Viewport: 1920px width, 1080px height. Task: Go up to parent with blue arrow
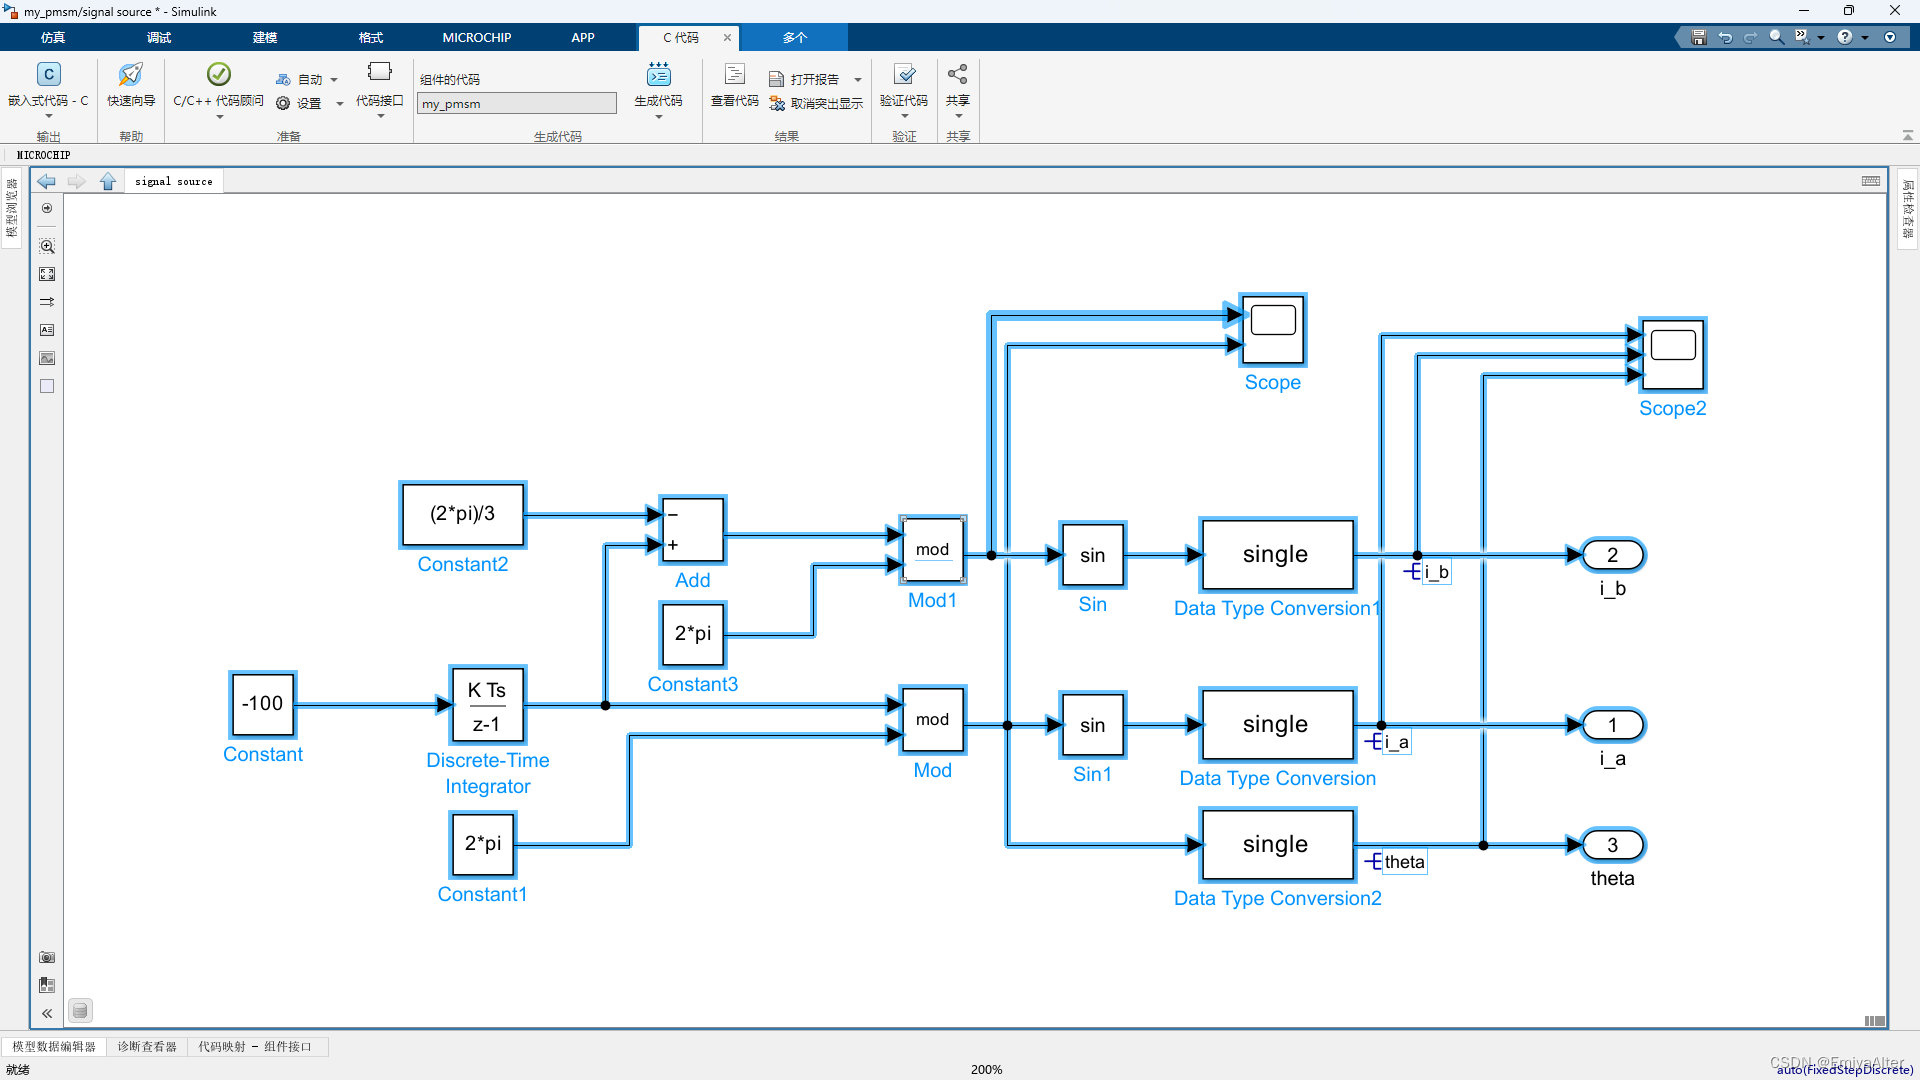(108, 181)
